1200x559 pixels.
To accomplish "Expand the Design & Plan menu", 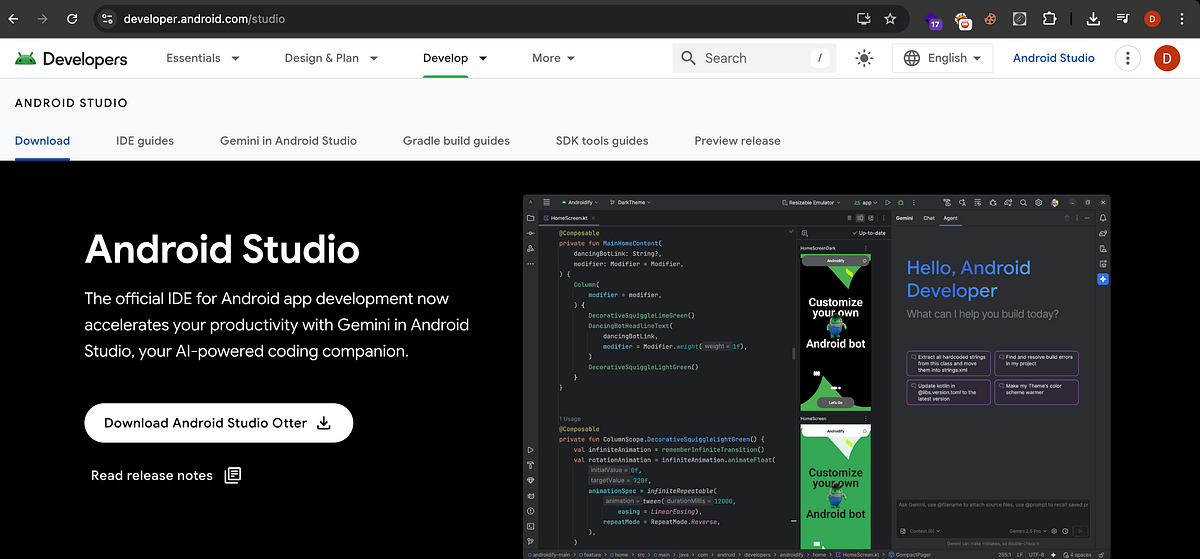I will pos(331,58).
